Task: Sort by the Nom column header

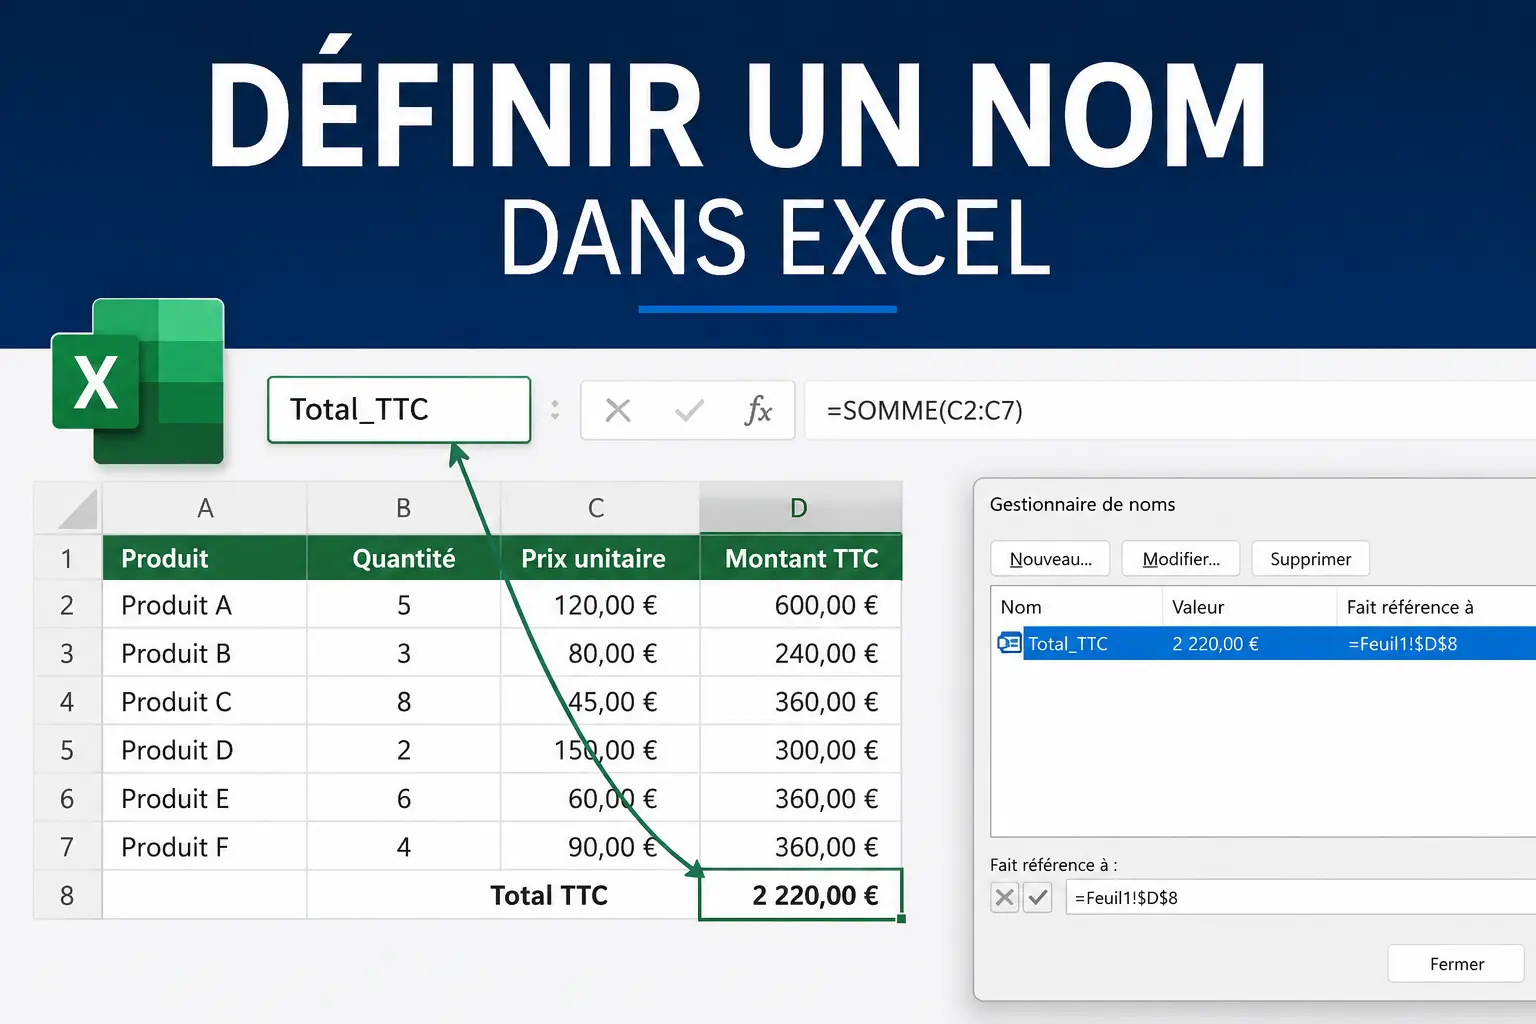Action: 1076,607
